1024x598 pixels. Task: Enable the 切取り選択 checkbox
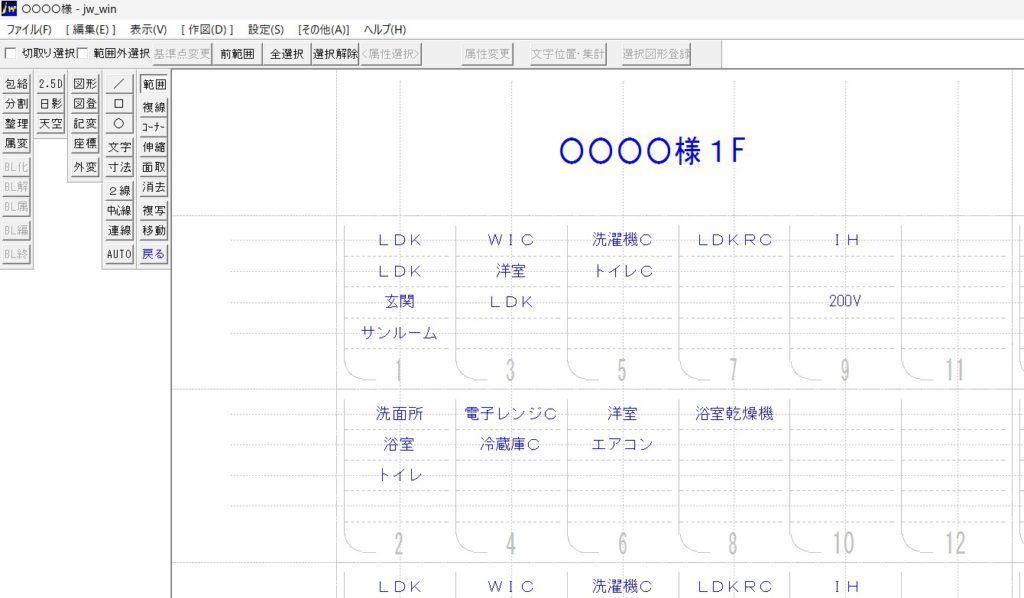[11, 53]
